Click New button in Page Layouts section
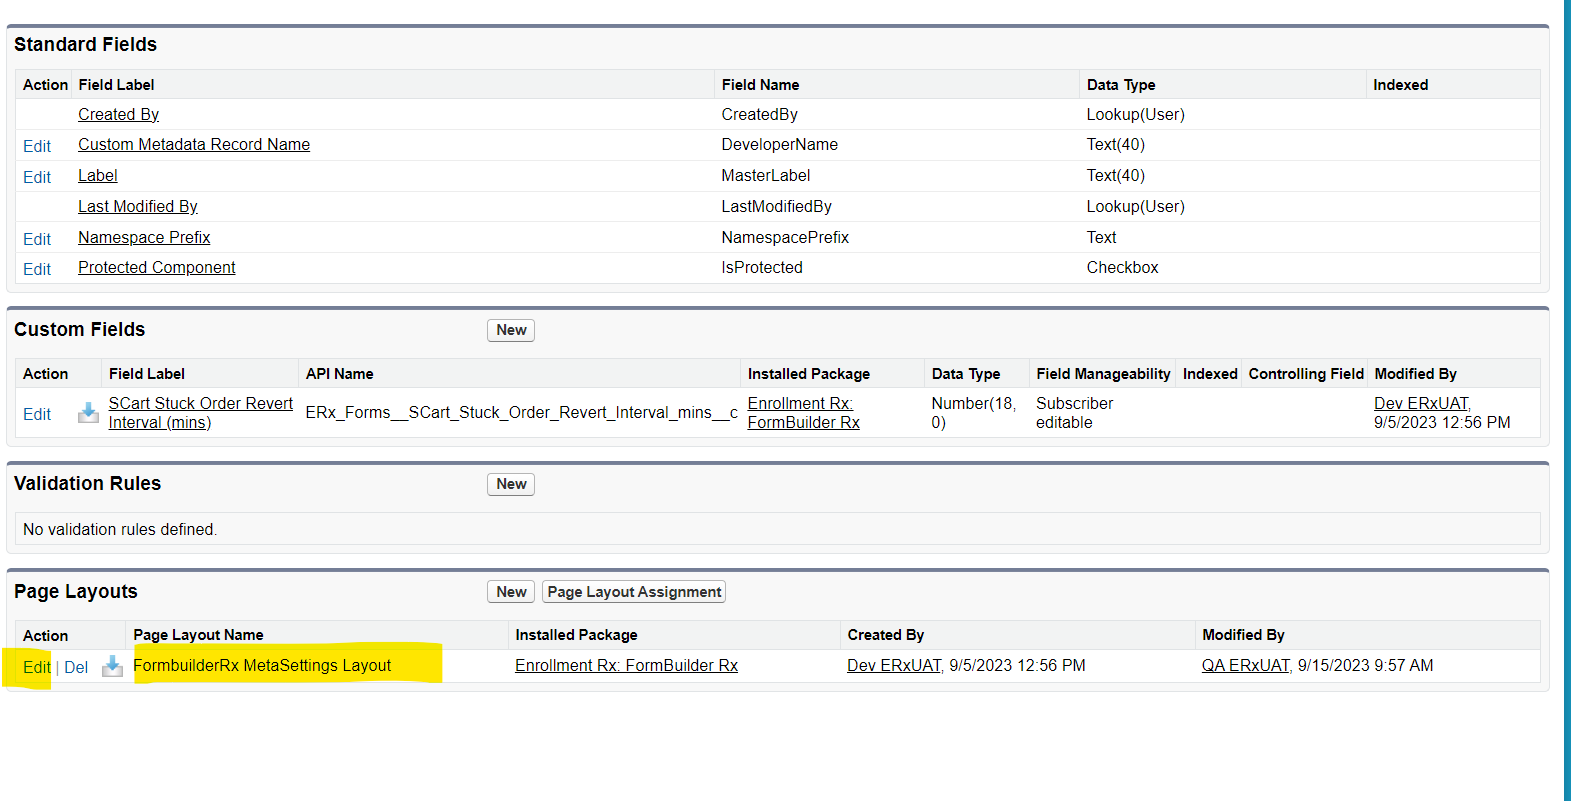The height and width of the screenshot is (801, 1571). [x=511, y=592]
